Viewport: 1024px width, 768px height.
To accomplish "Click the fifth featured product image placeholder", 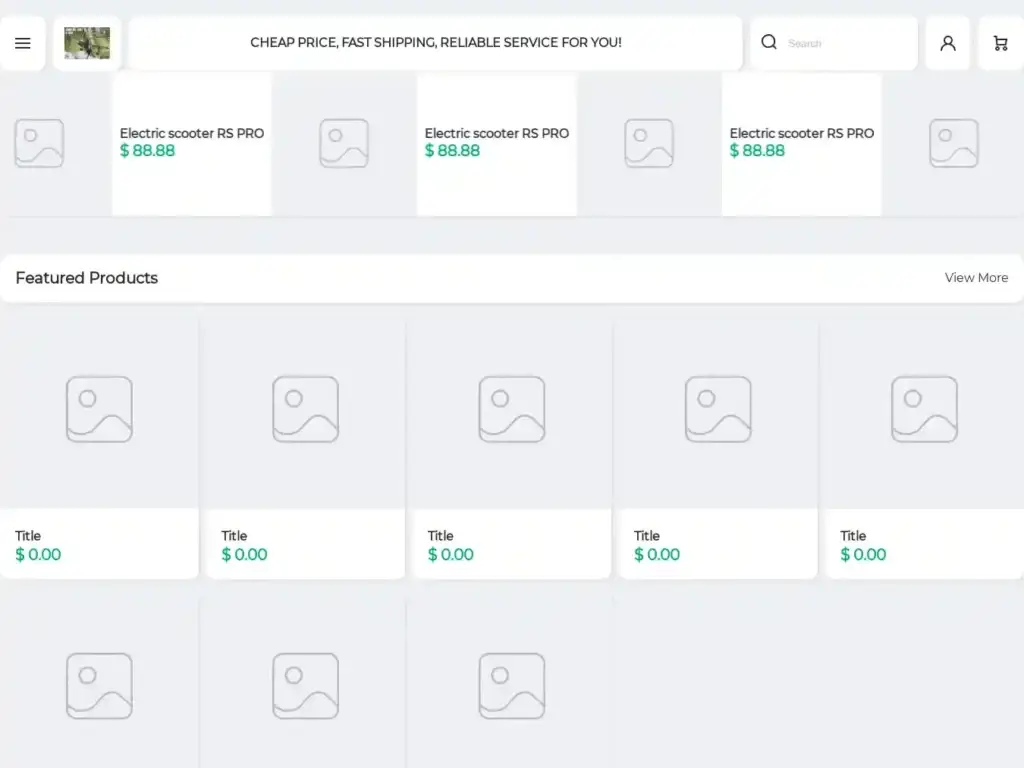I will tap(924, 409).
